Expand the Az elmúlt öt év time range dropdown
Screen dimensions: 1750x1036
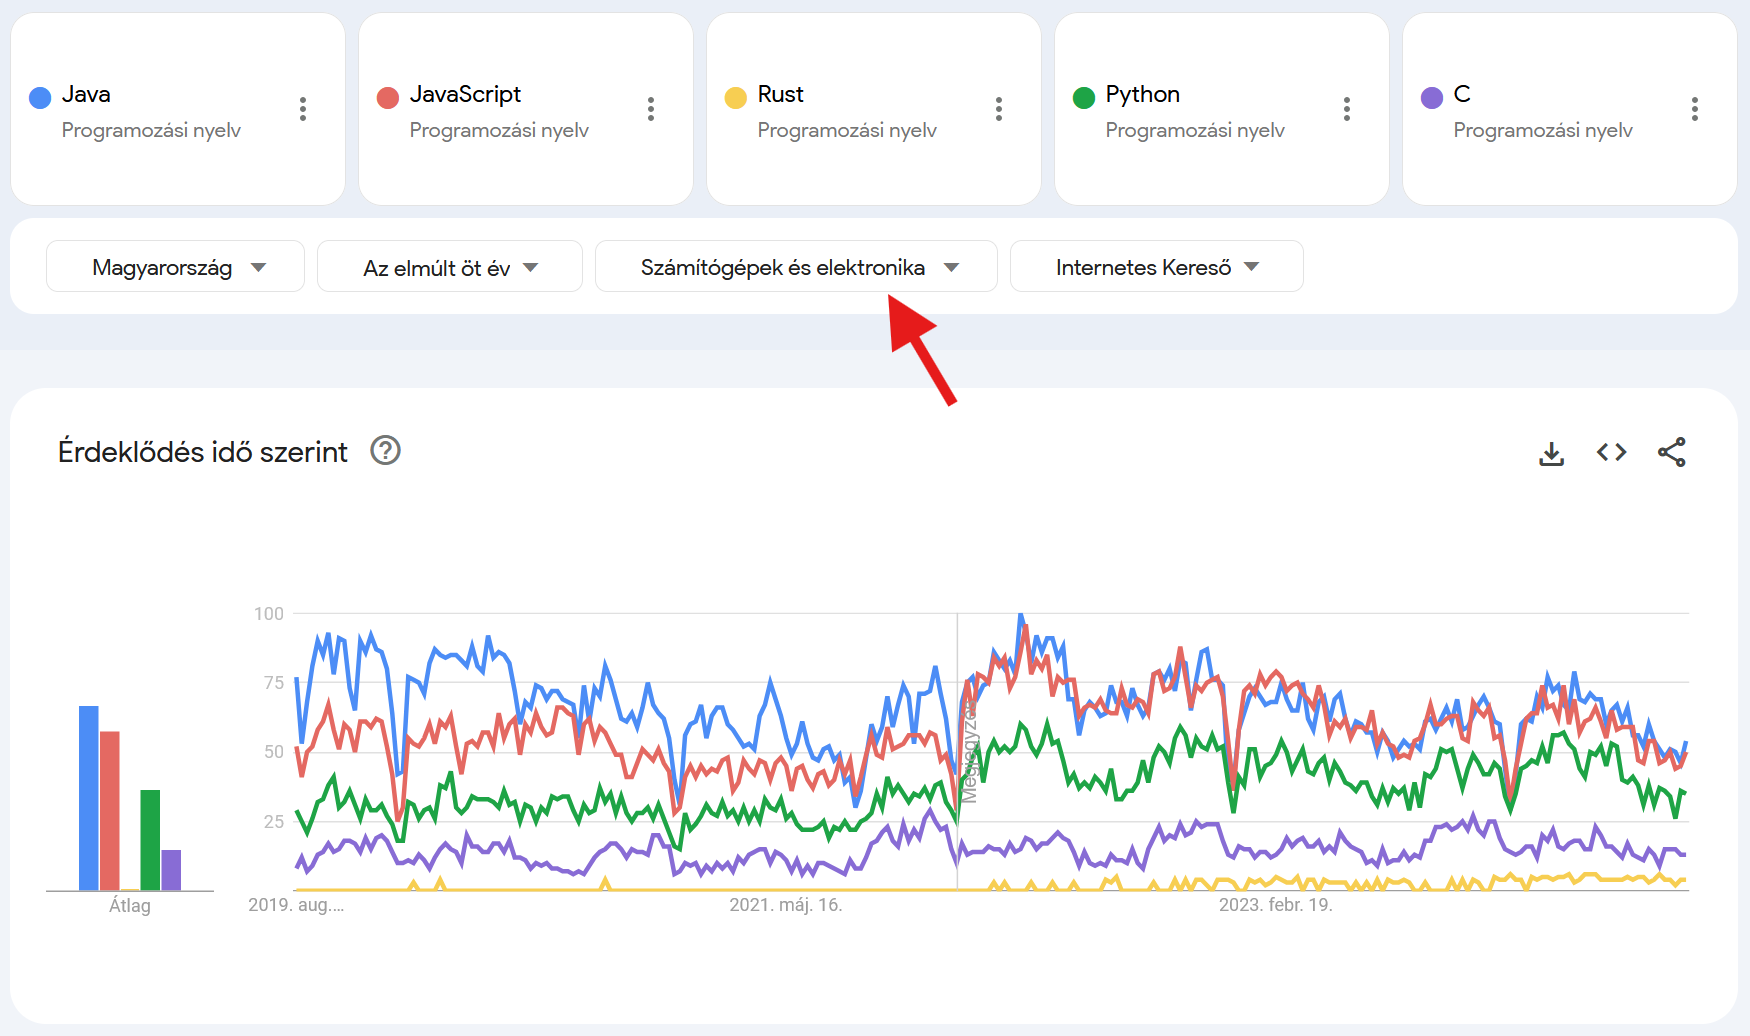point(450,266)
